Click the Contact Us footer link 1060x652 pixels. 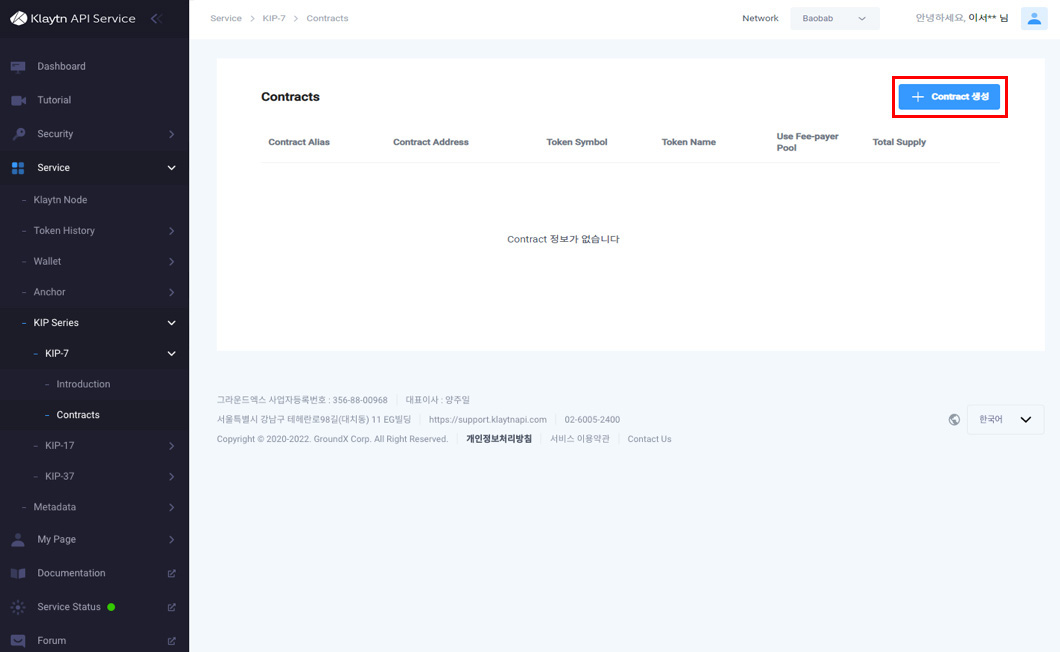coord(649,439)
